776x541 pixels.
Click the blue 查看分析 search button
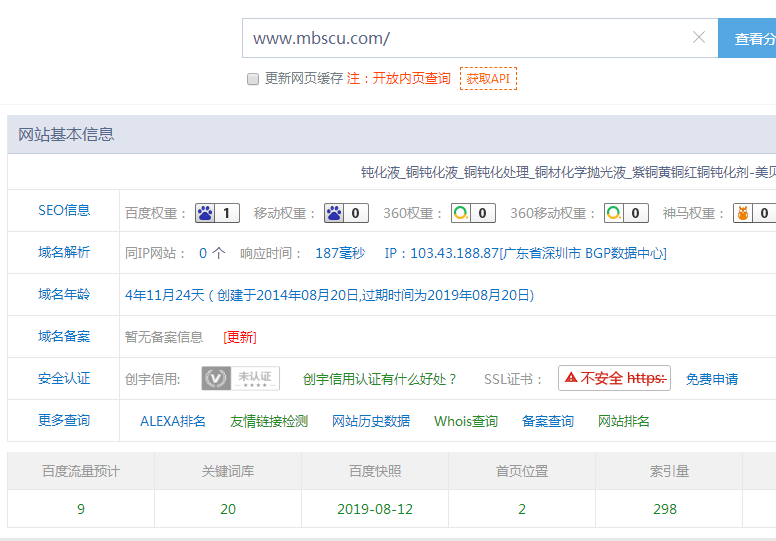point(747,38)
